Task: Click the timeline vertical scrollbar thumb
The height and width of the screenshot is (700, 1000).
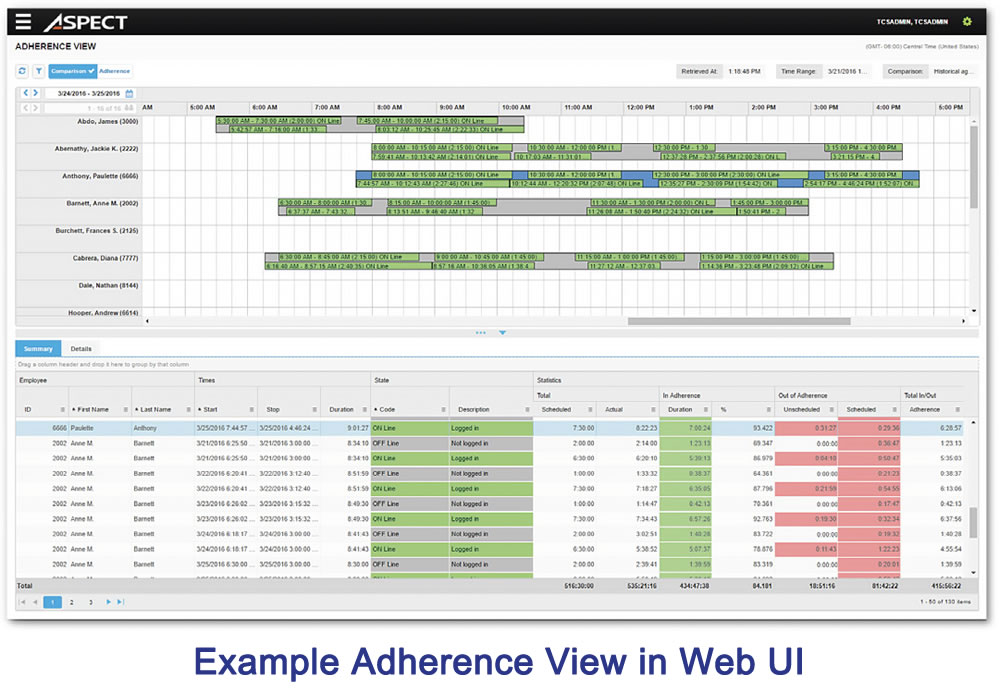Action: click(x=974, y=167)
